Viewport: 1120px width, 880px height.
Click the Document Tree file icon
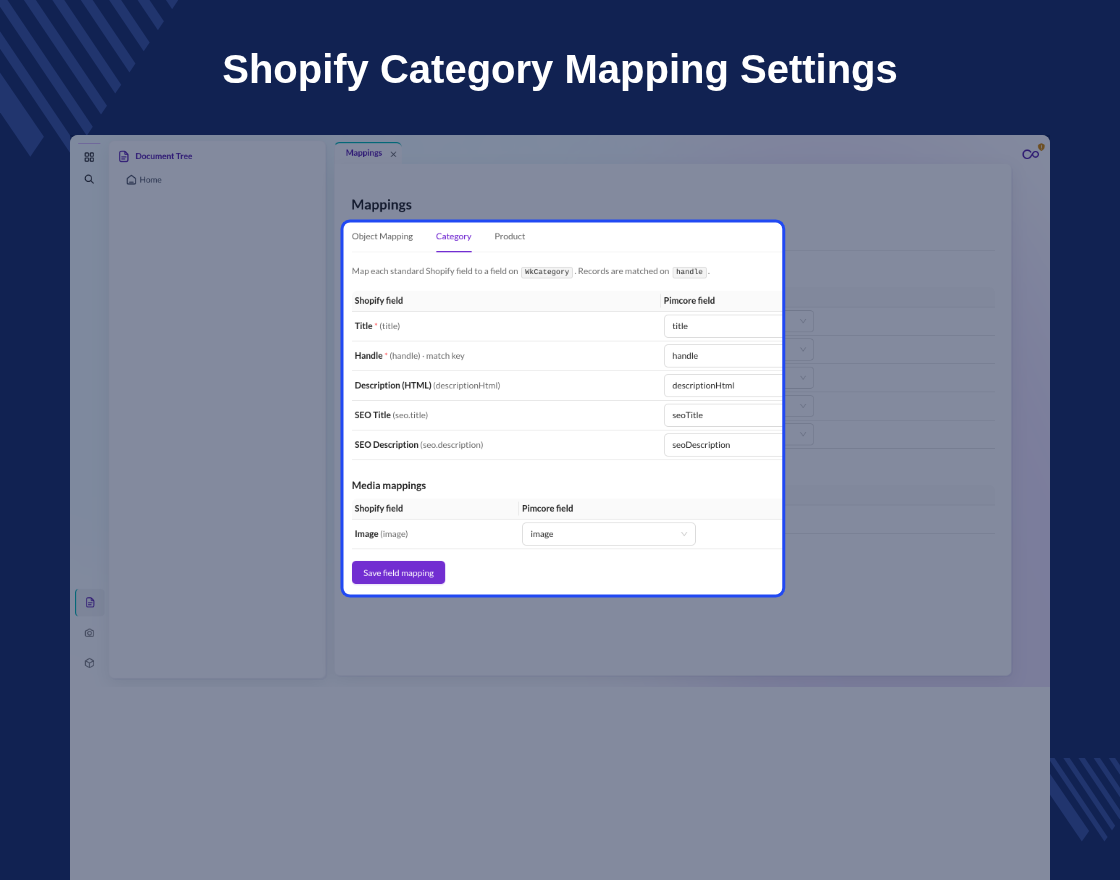tap(124, 156)
